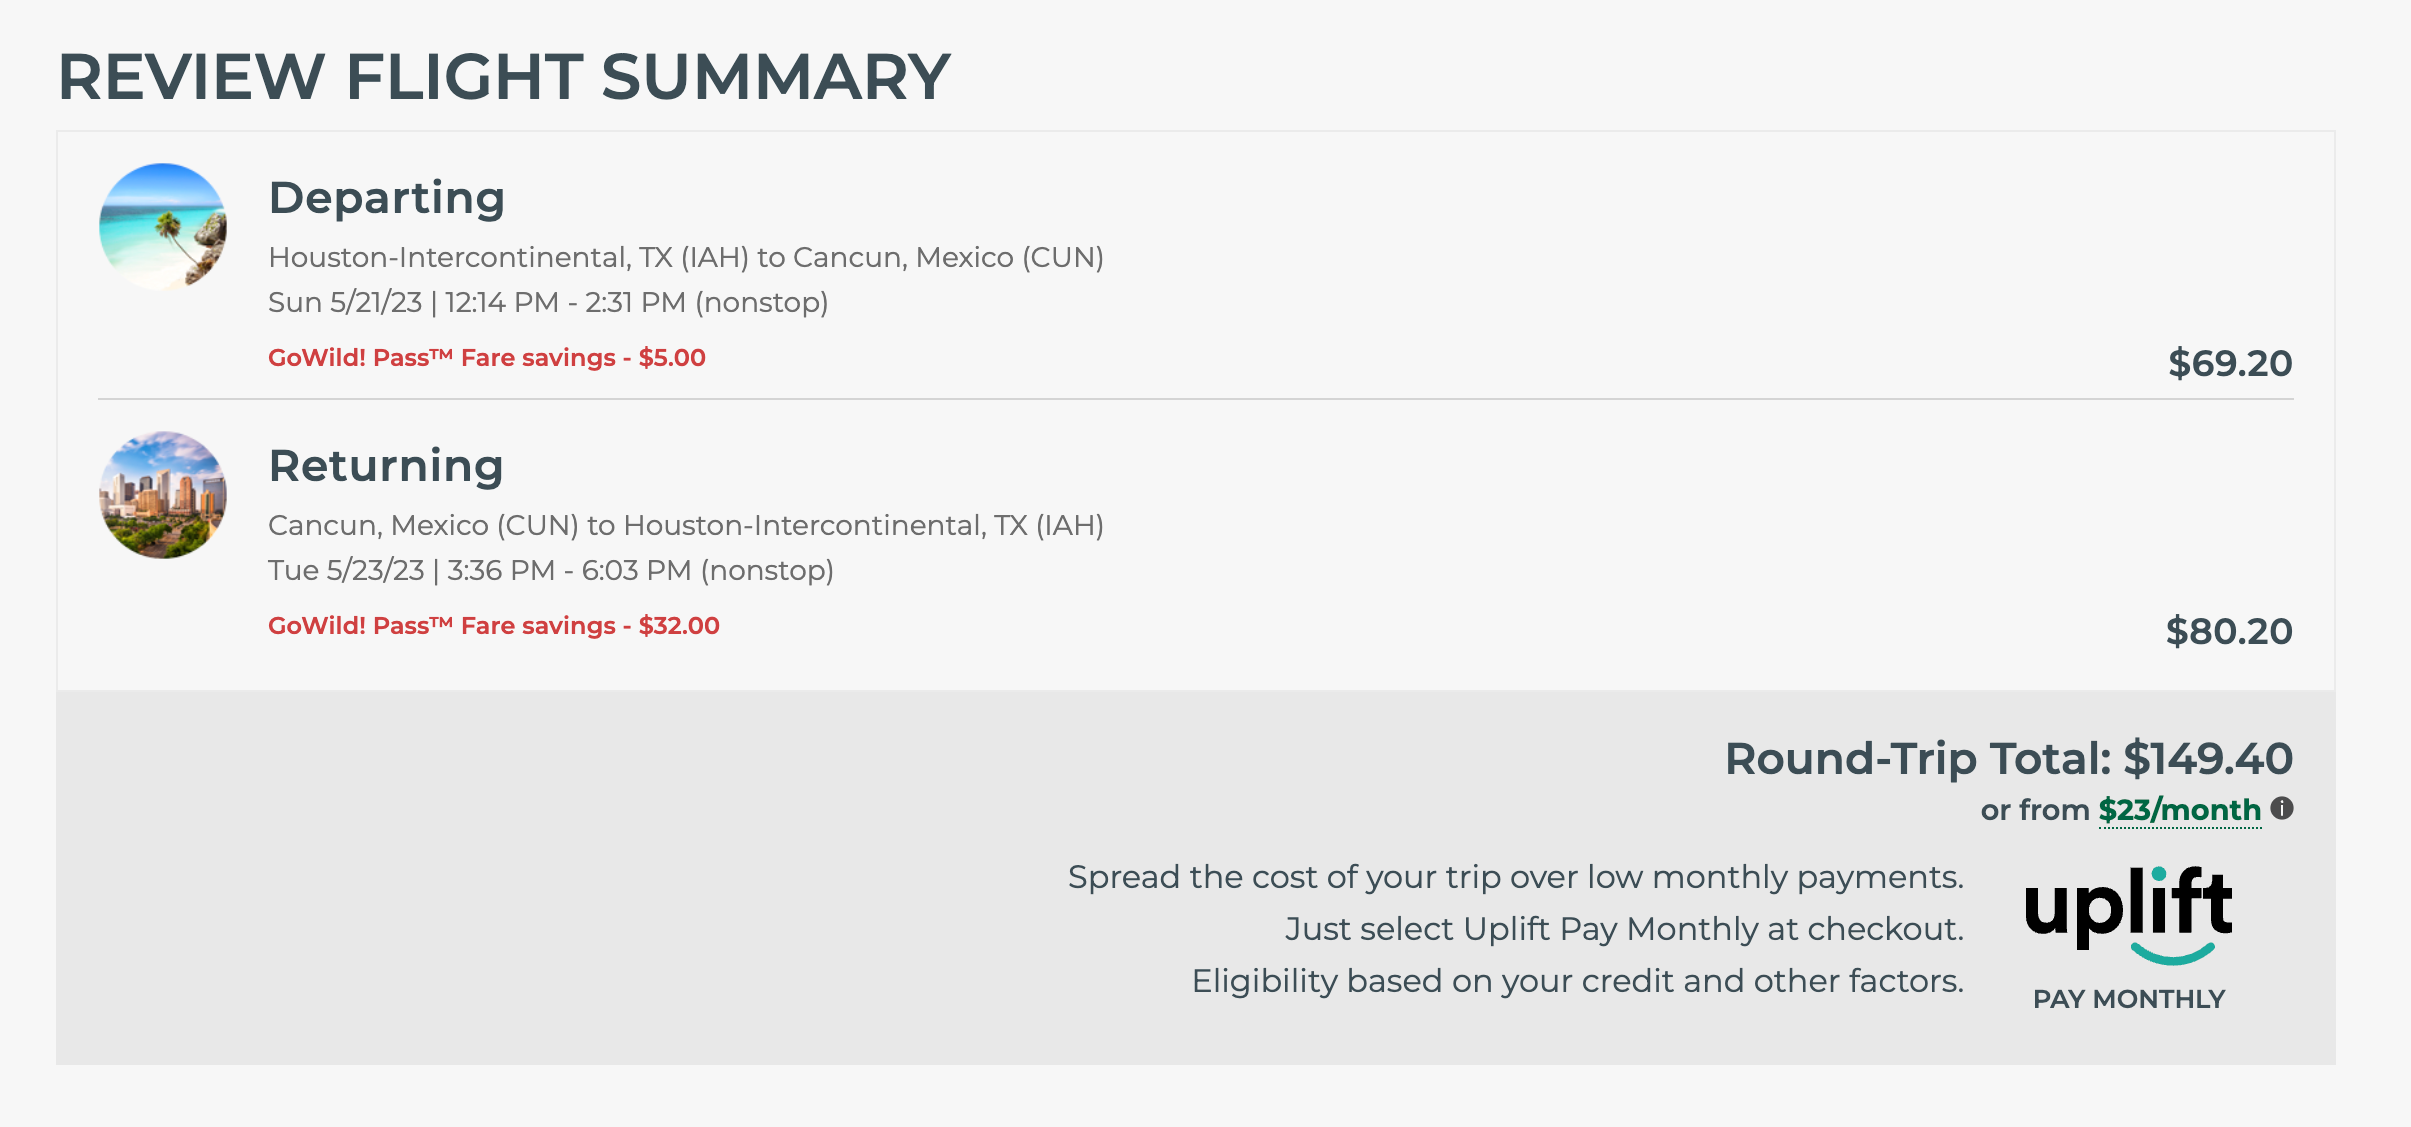Click the Uplift logo
2411x1127 pixels.
(x=2128, y=915)
